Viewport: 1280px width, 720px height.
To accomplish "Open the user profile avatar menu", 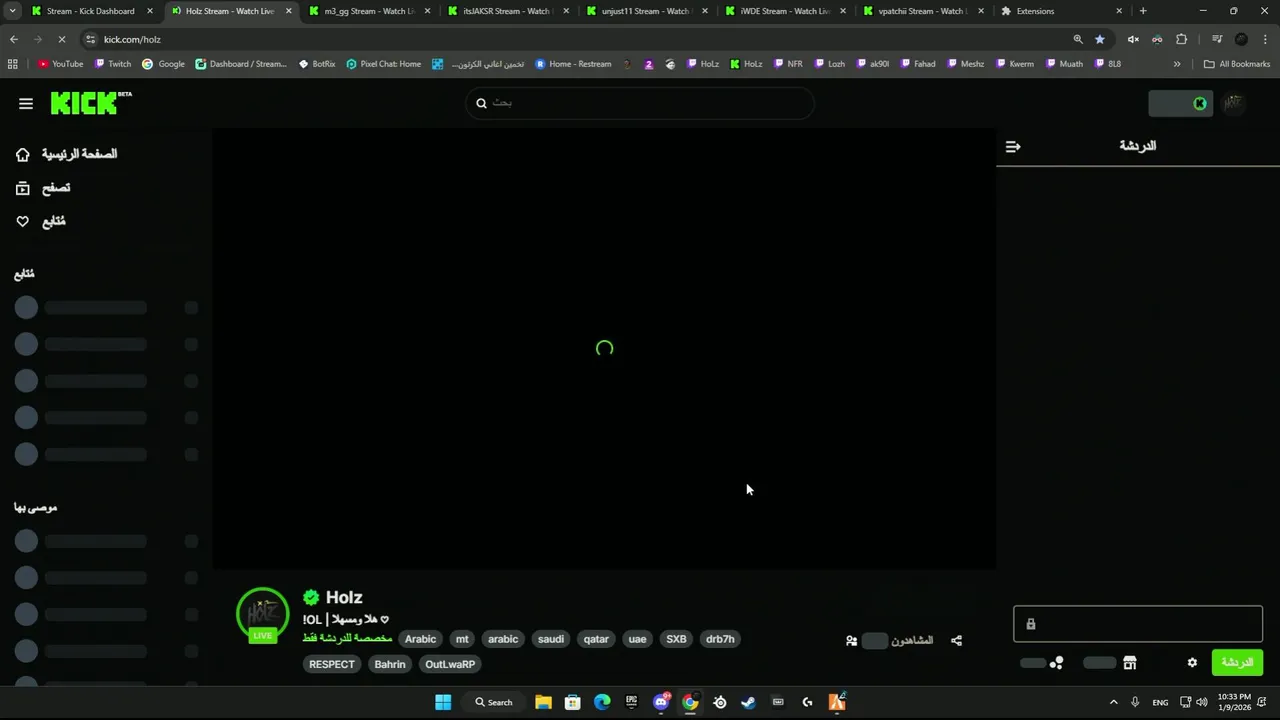I will [x=1234, y=103].
